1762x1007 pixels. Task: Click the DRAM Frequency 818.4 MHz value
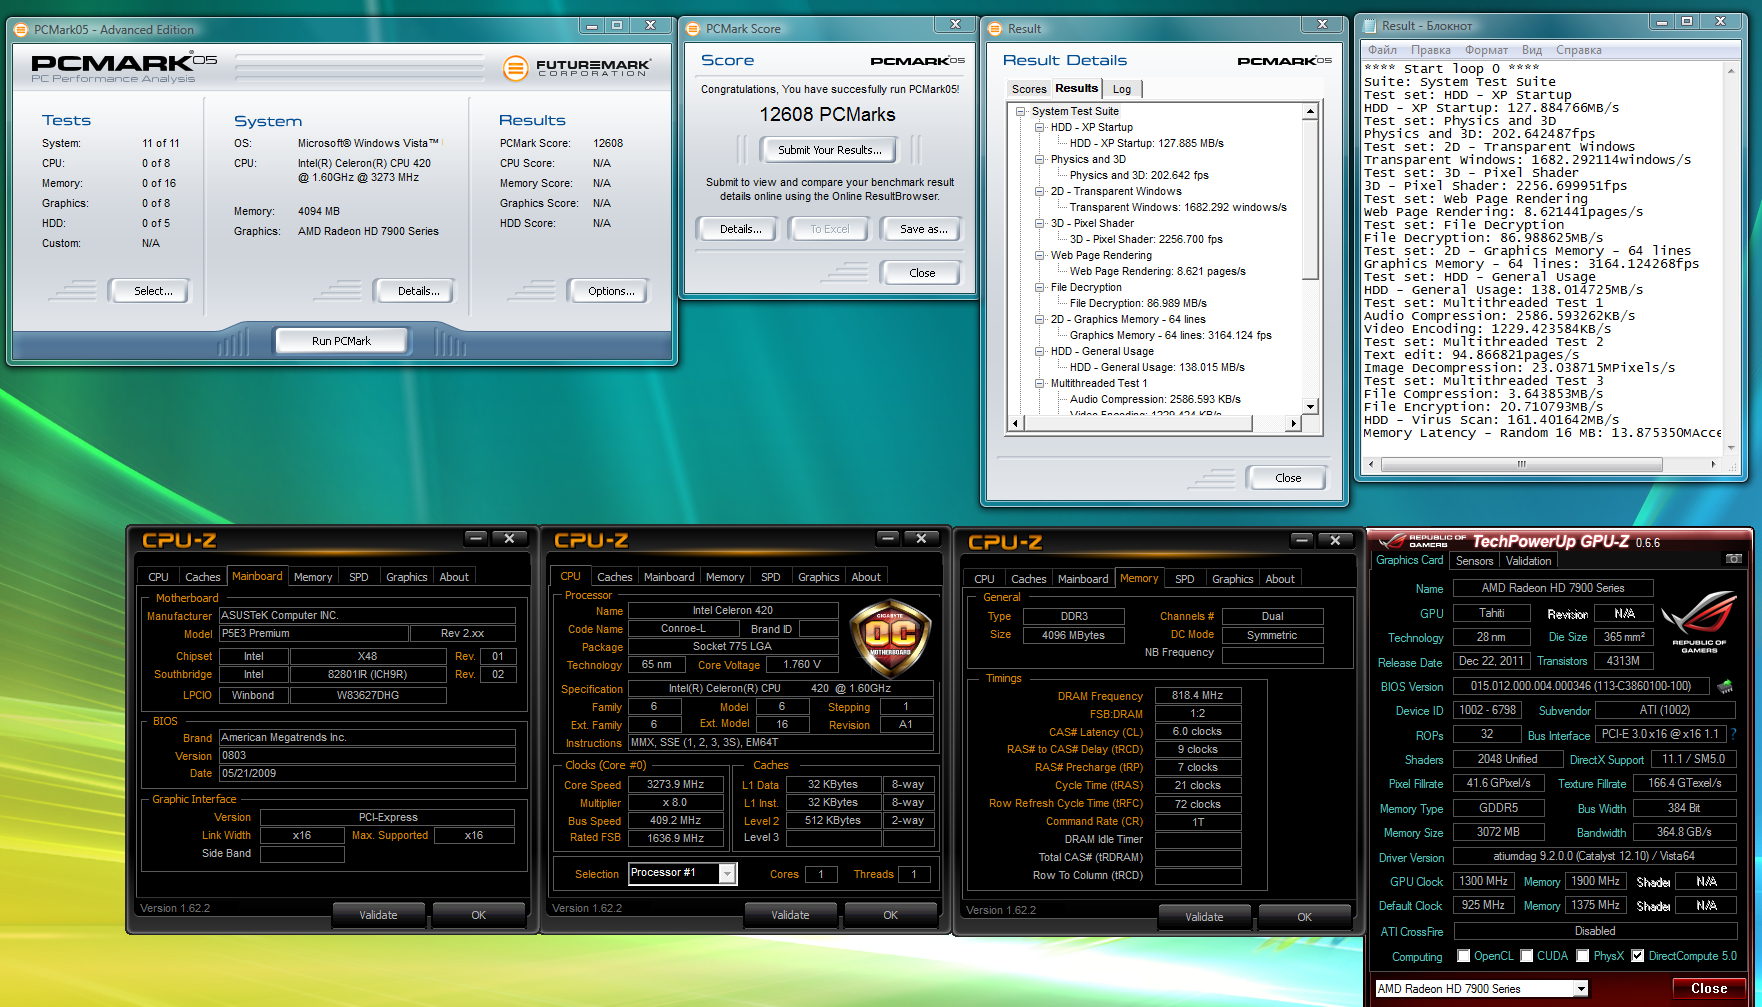pos(1197,695)
